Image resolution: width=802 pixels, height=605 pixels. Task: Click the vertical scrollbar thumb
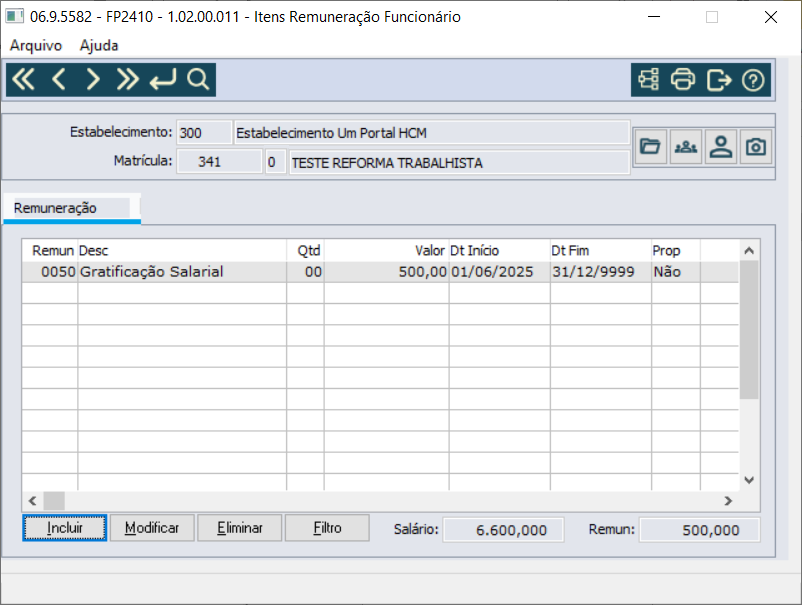749,329
